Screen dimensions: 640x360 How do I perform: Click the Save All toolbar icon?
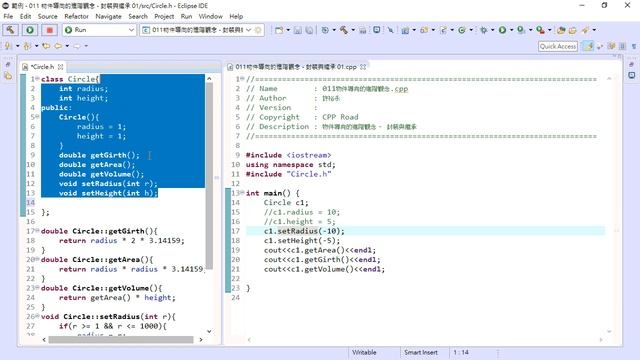click(x=309, y=30)
